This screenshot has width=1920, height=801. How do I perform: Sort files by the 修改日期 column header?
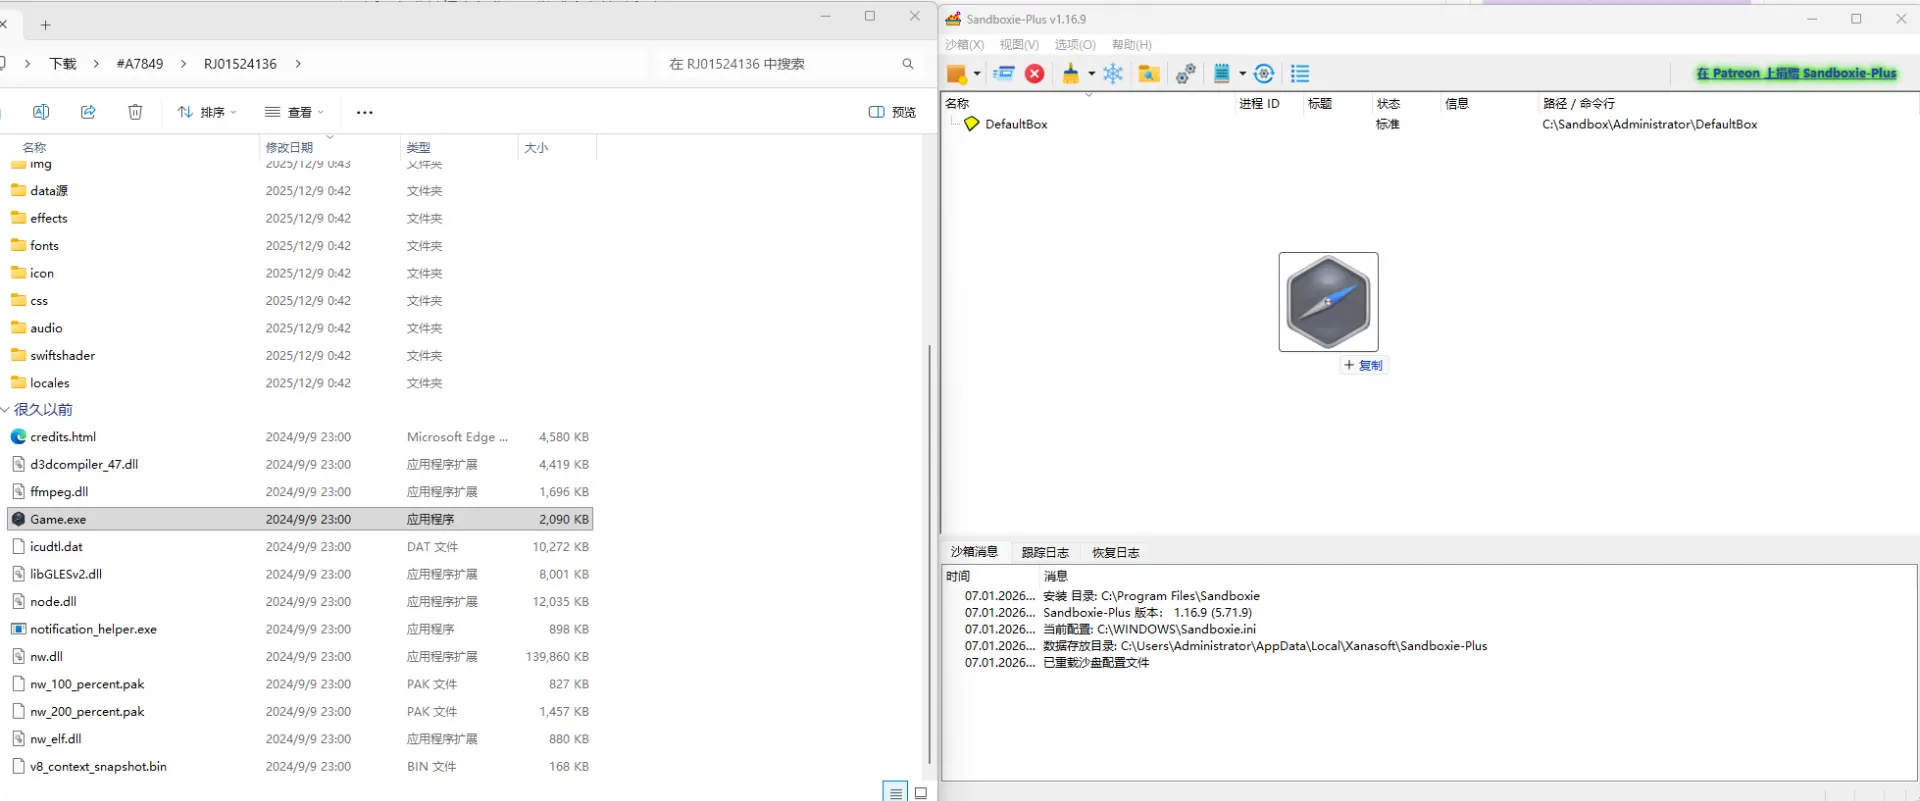pos(329,147)
